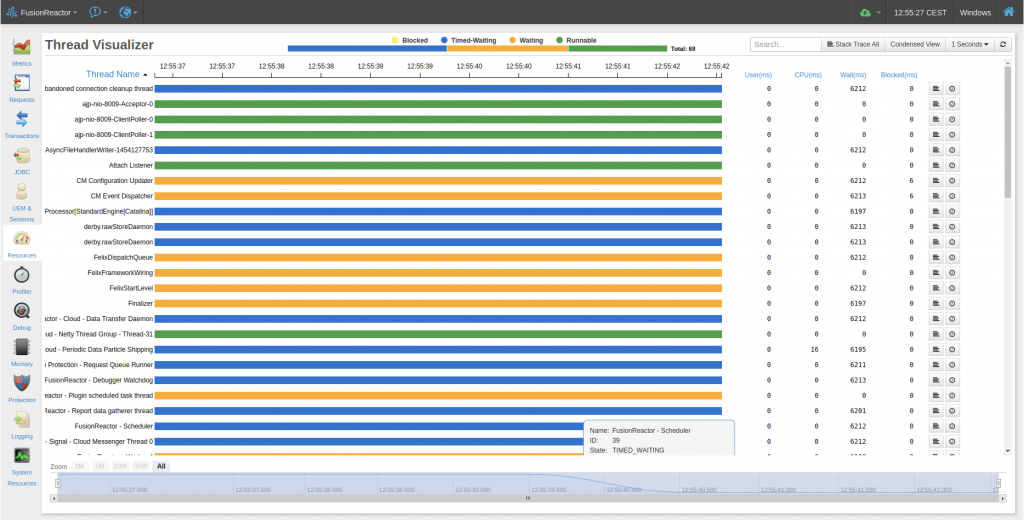Click the navigator scroll-right arrow

click(1002, 498)
